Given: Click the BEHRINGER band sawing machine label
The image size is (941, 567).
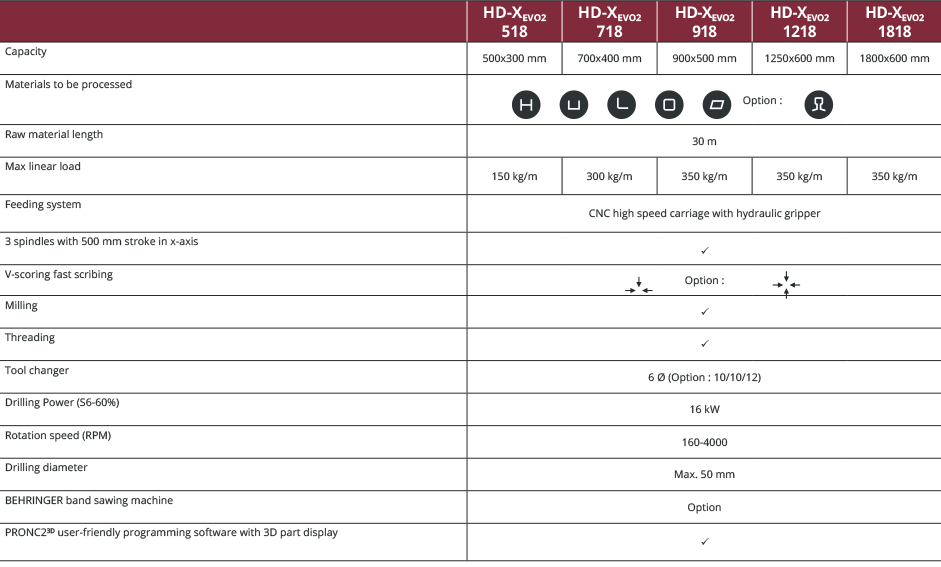Looking at the screenshot, I should pyautogui.click(x=89, y=500).
